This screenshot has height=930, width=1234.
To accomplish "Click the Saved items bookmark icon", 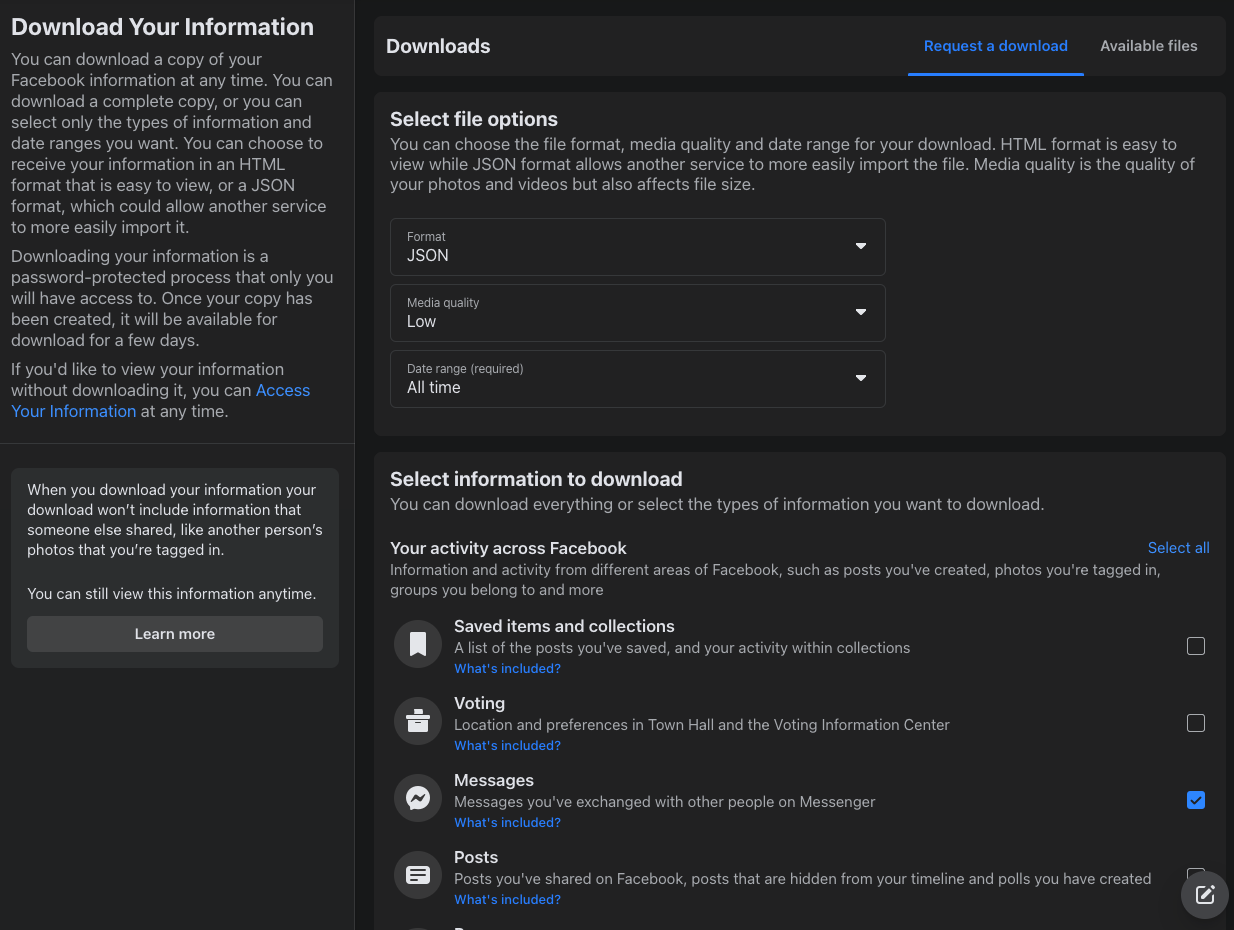I will (418, 645).
